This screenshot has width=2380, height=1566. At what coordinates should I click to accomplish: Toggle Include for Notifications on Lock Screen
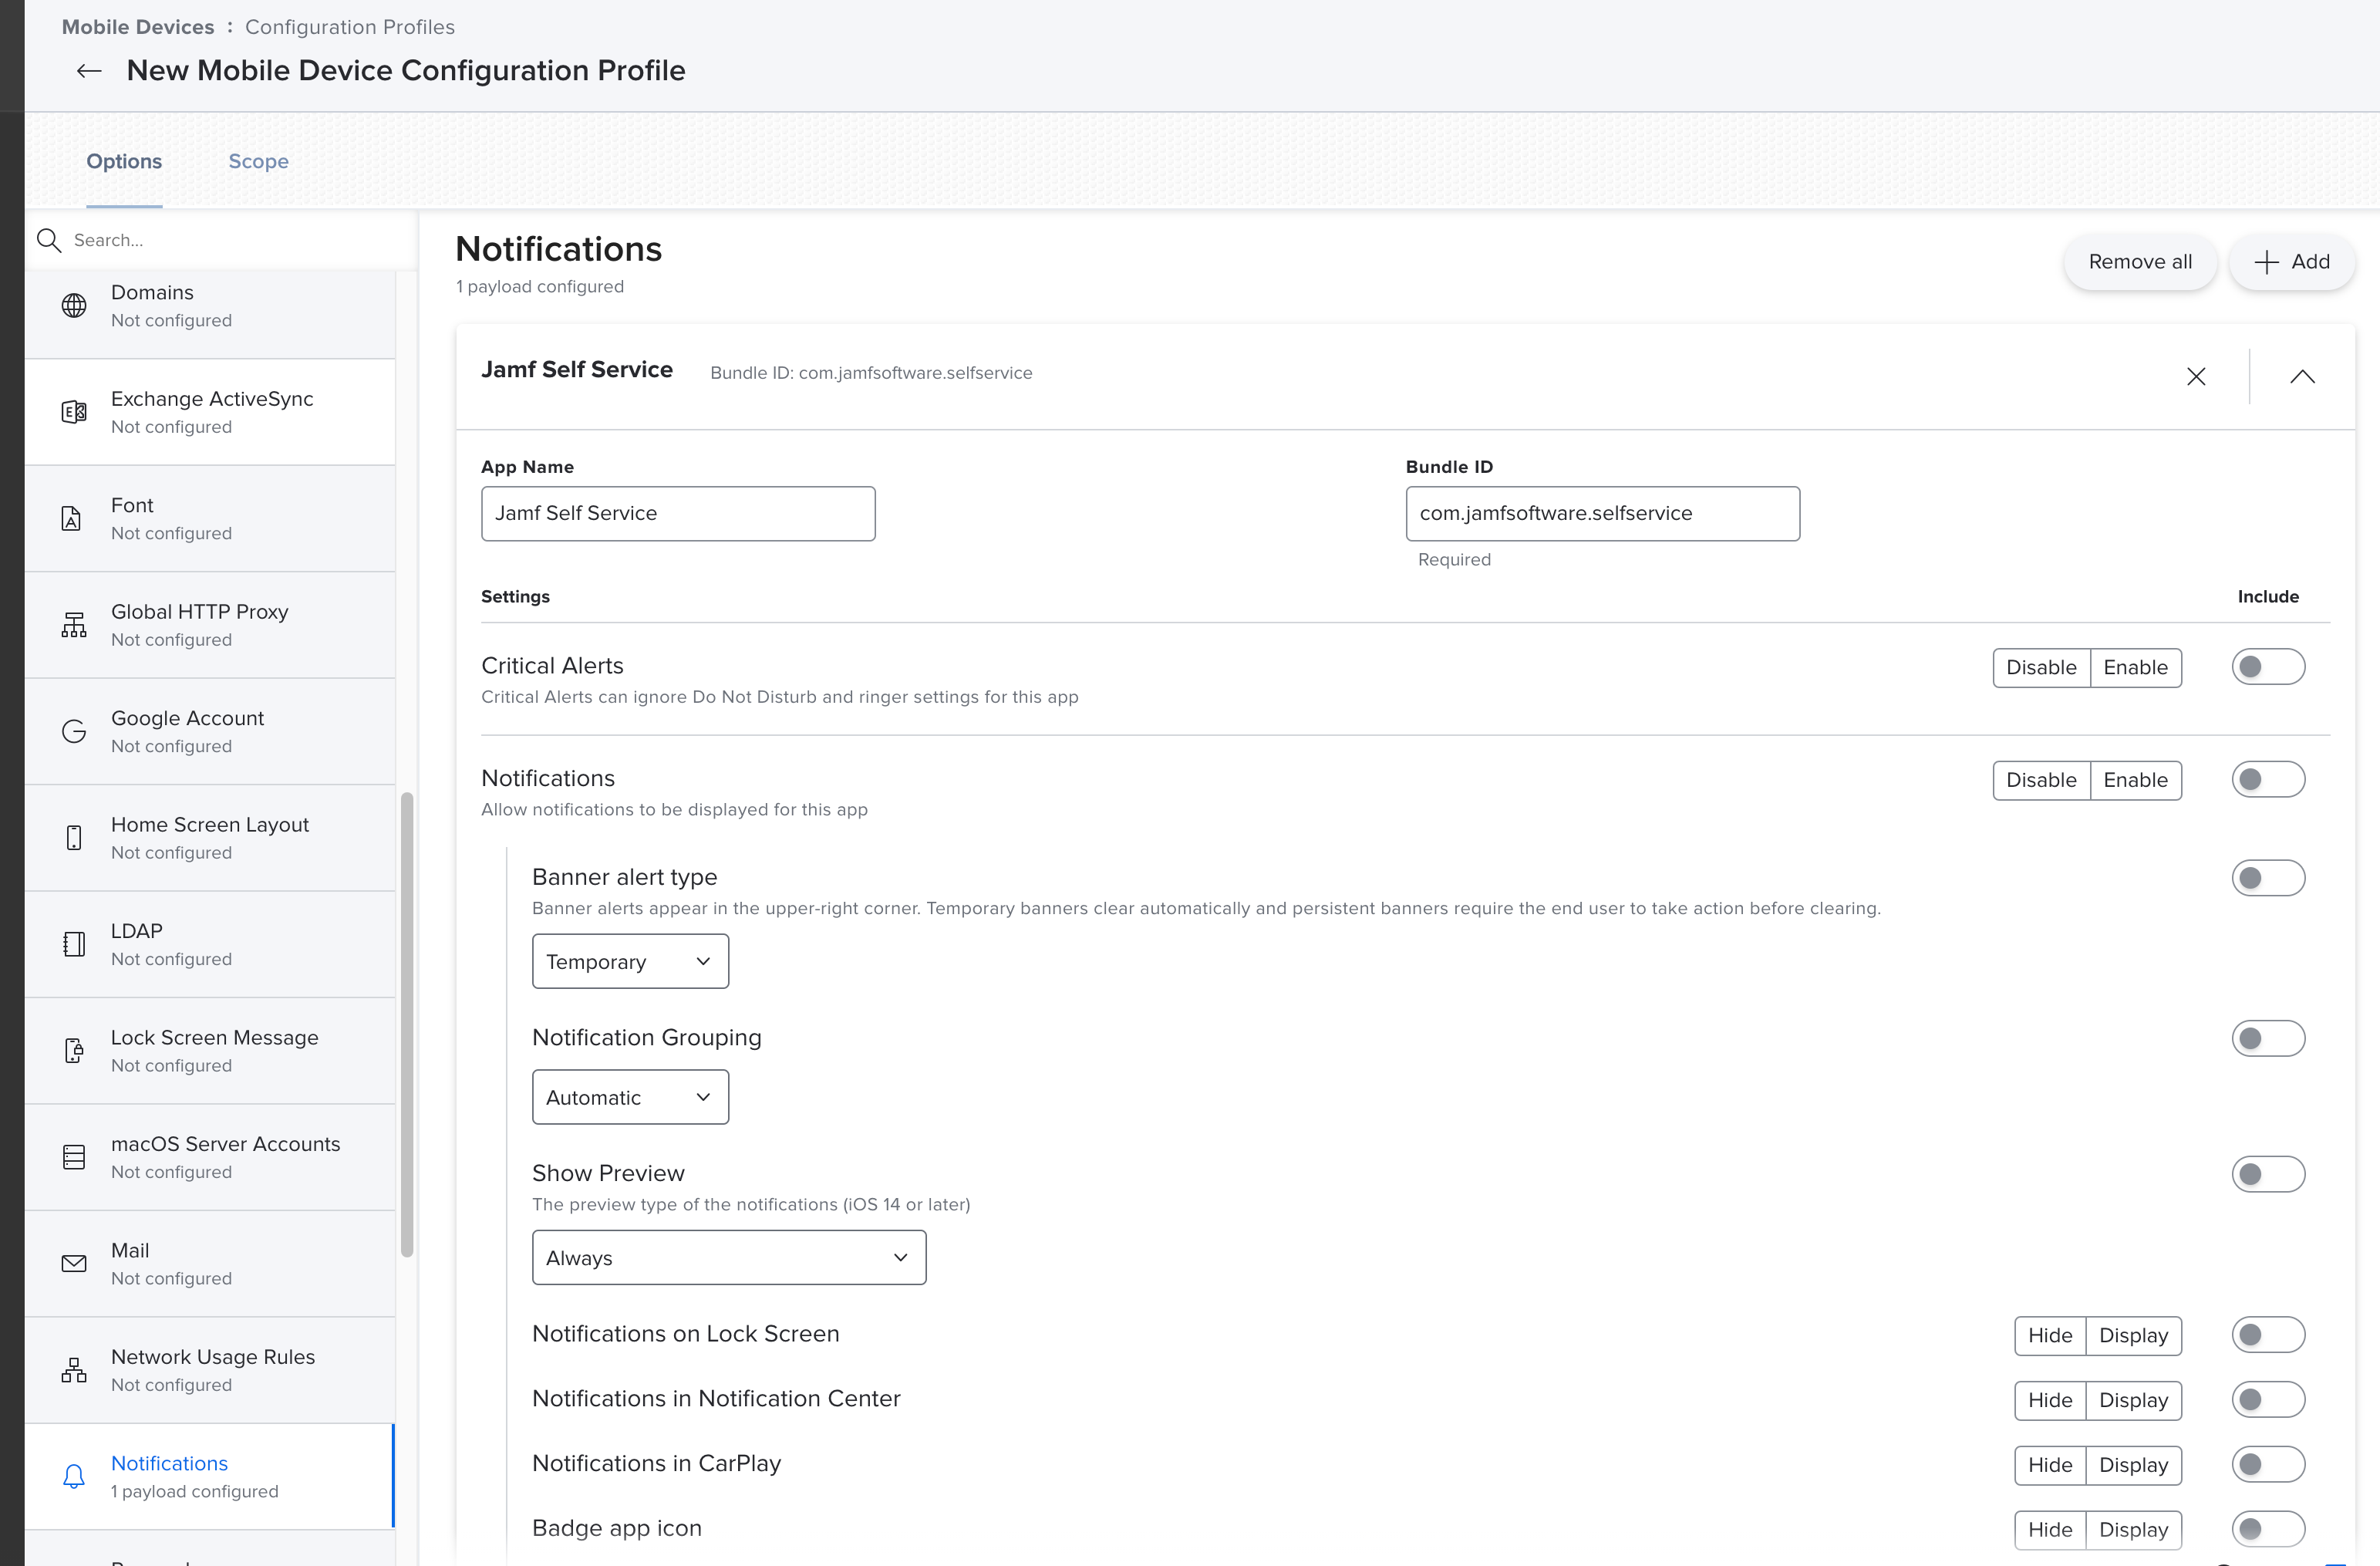[x=2268, y=1335]
